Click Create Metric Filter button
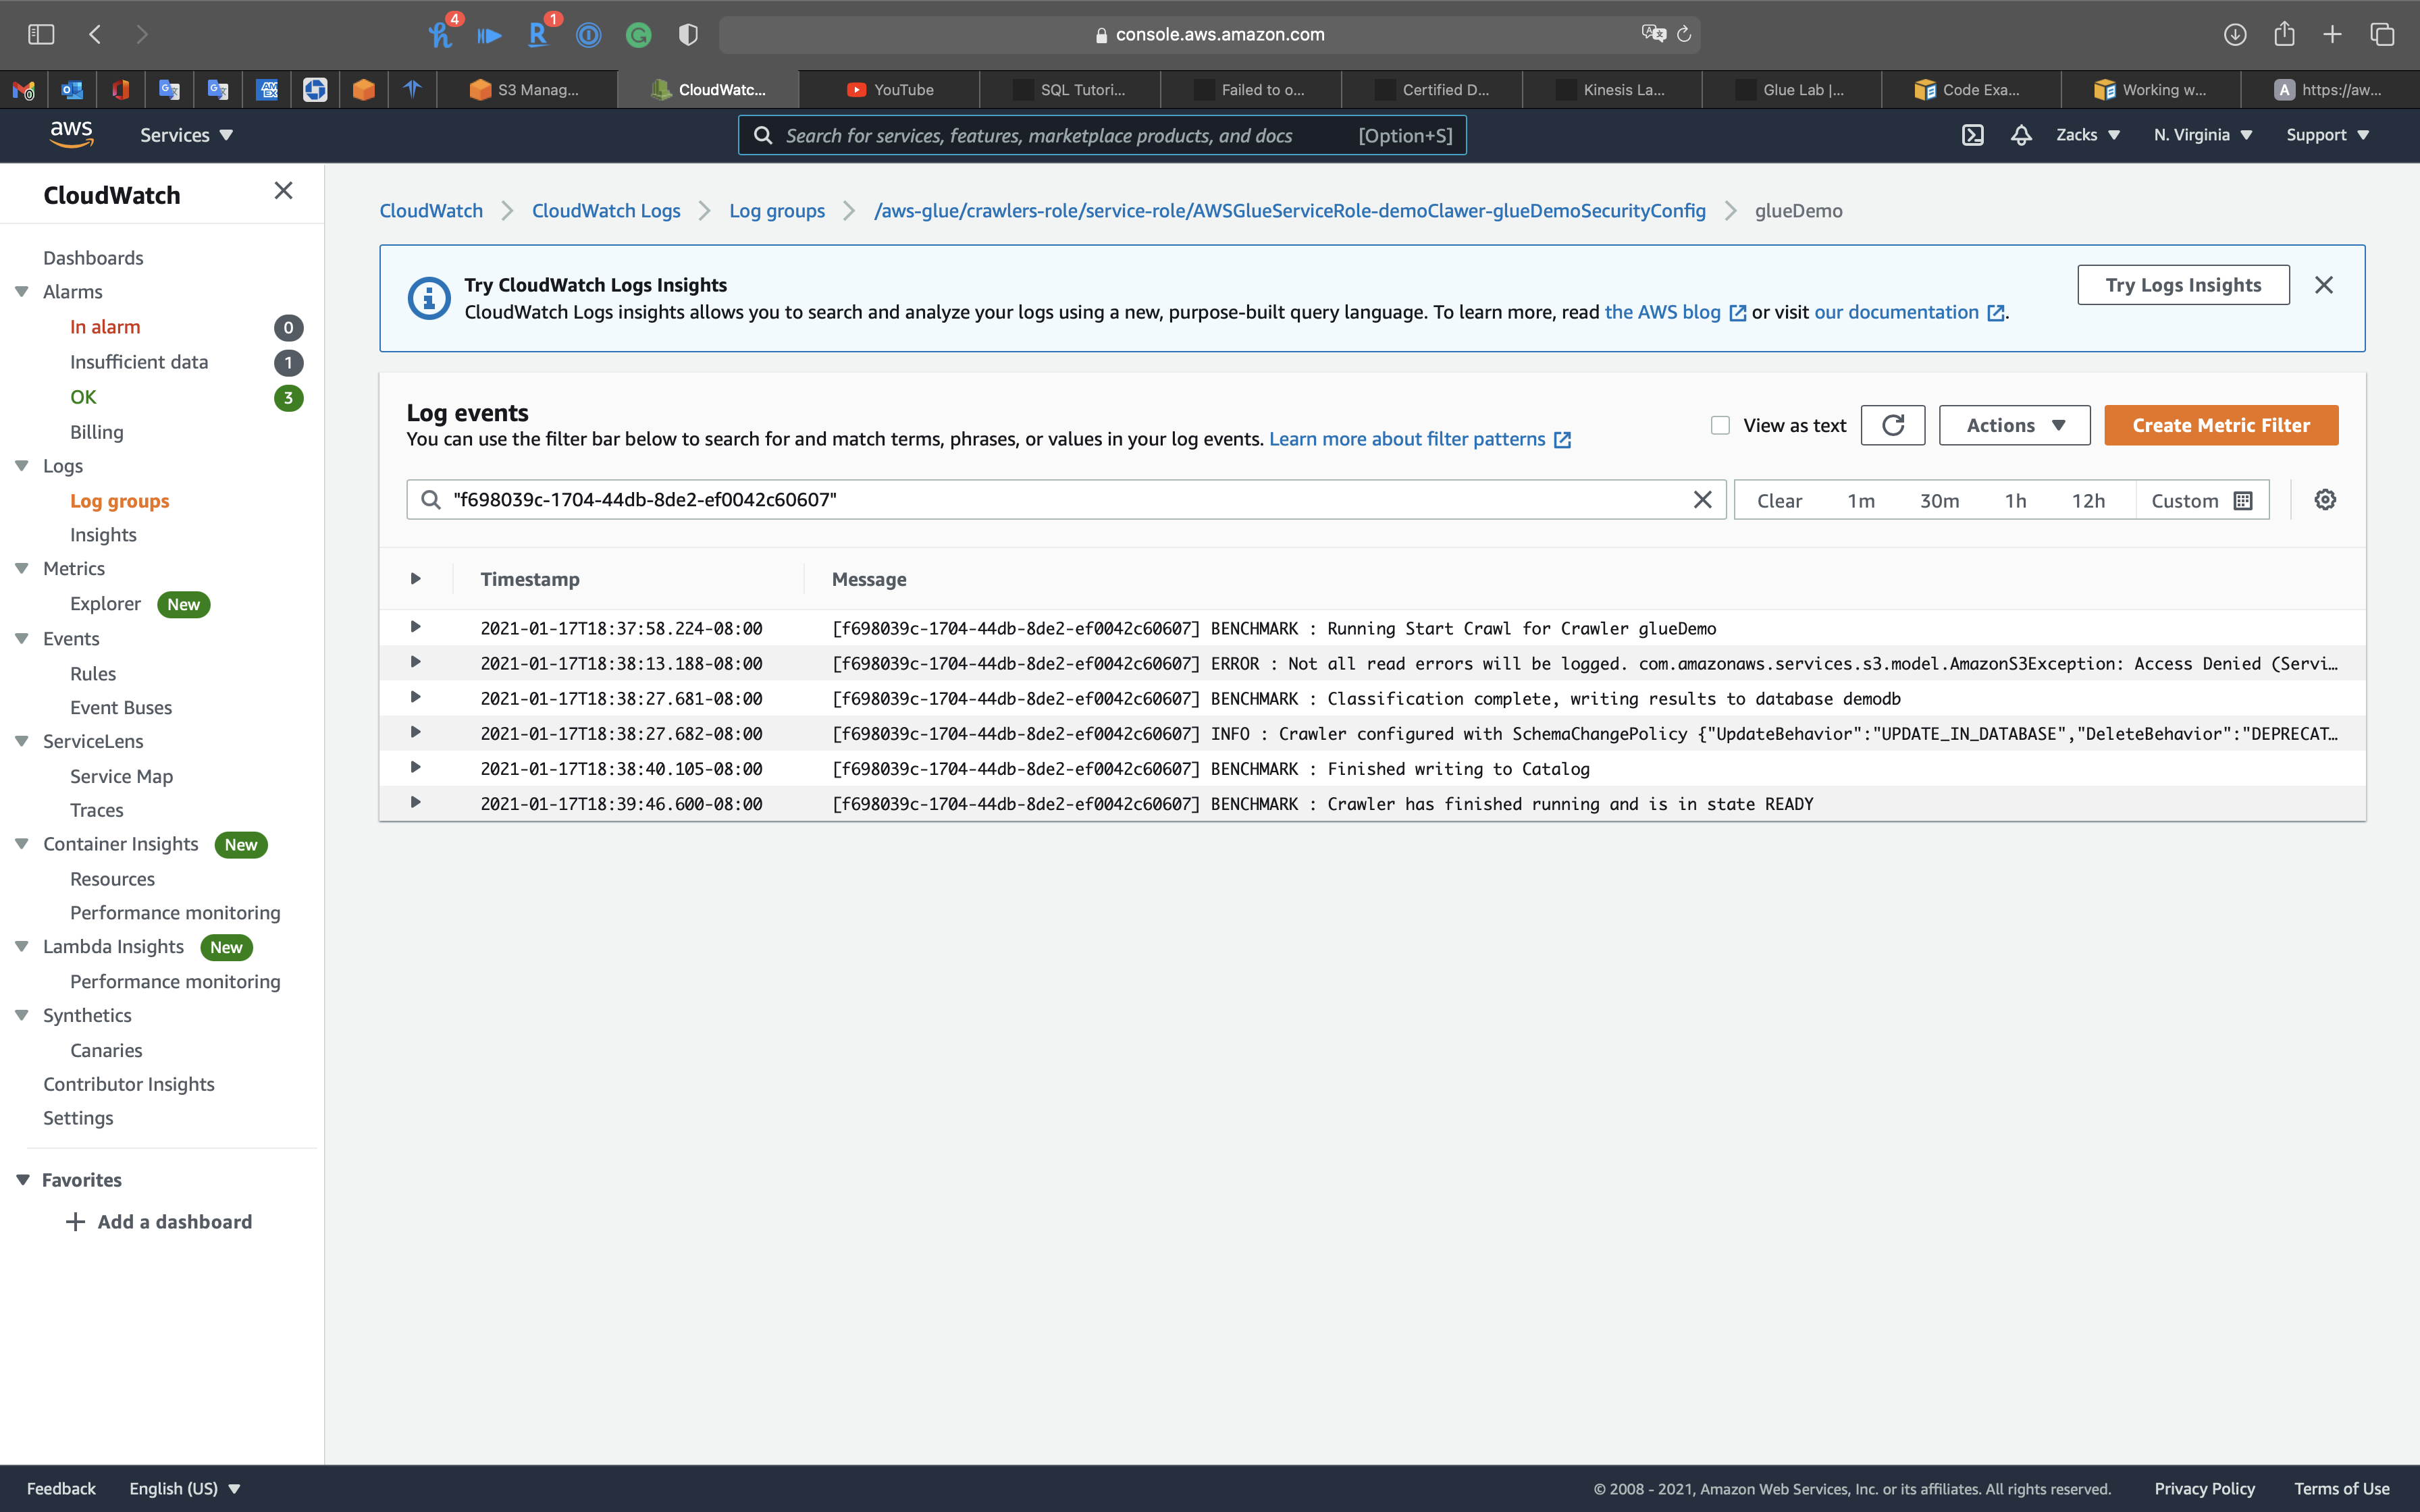Image resolution: width=2420 pixels, height=1512 pixels. pyautogui.click(x=2220, y=425)
